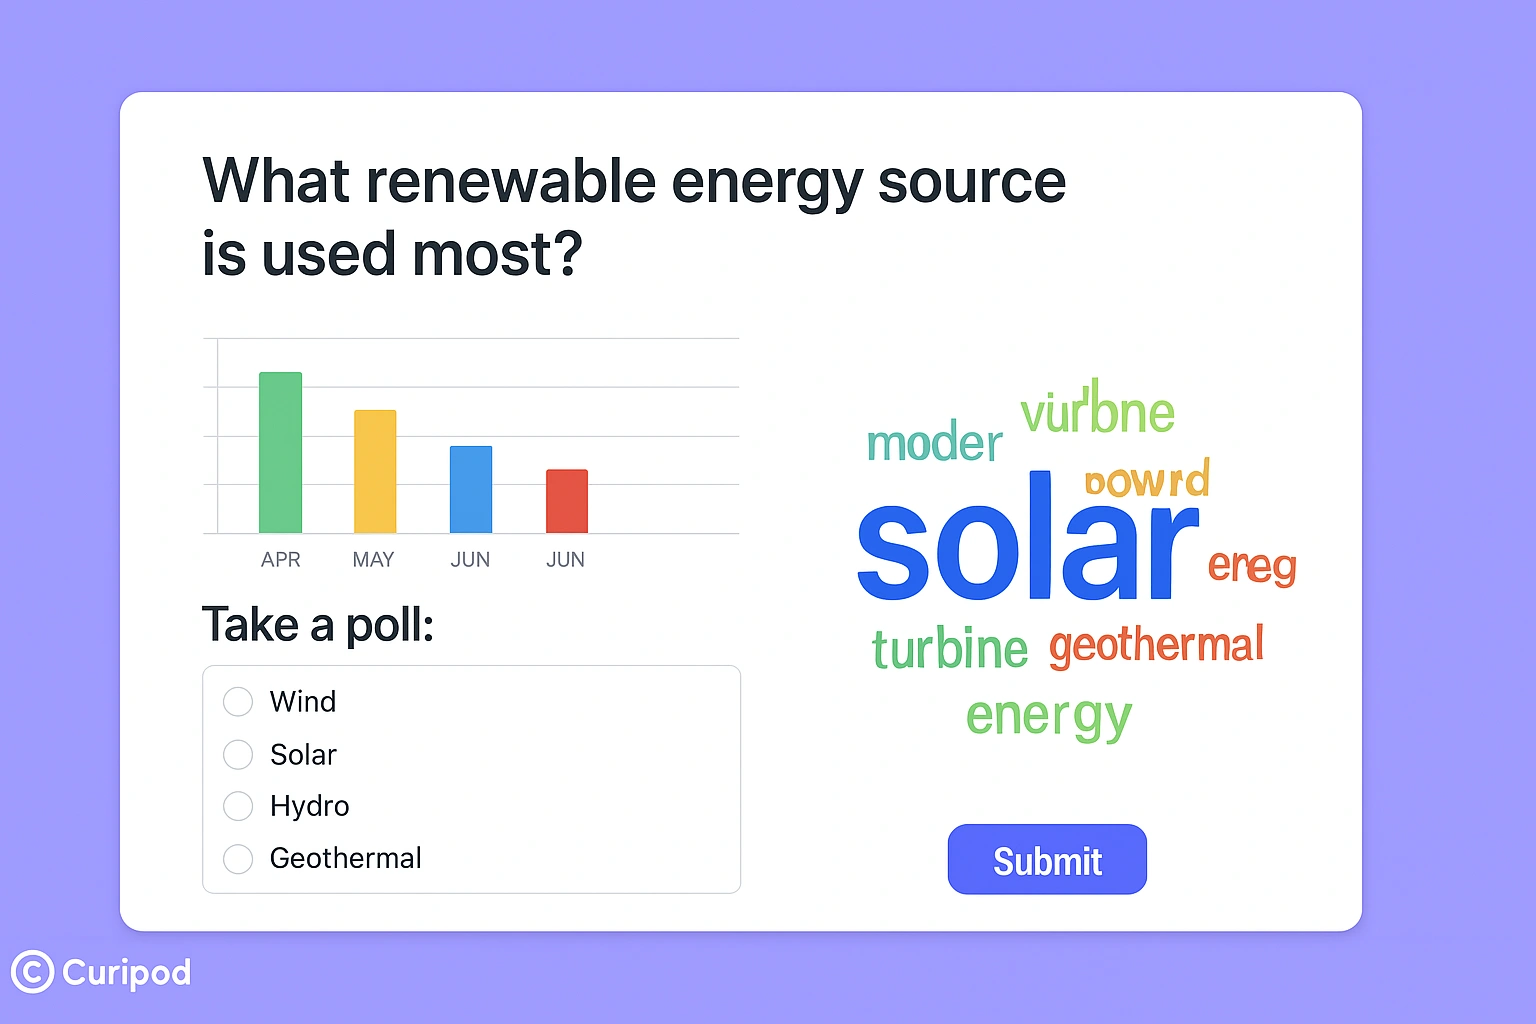Click the green APR bar
Screen dimensions: 1536x1024
click(x=280, y=452)
